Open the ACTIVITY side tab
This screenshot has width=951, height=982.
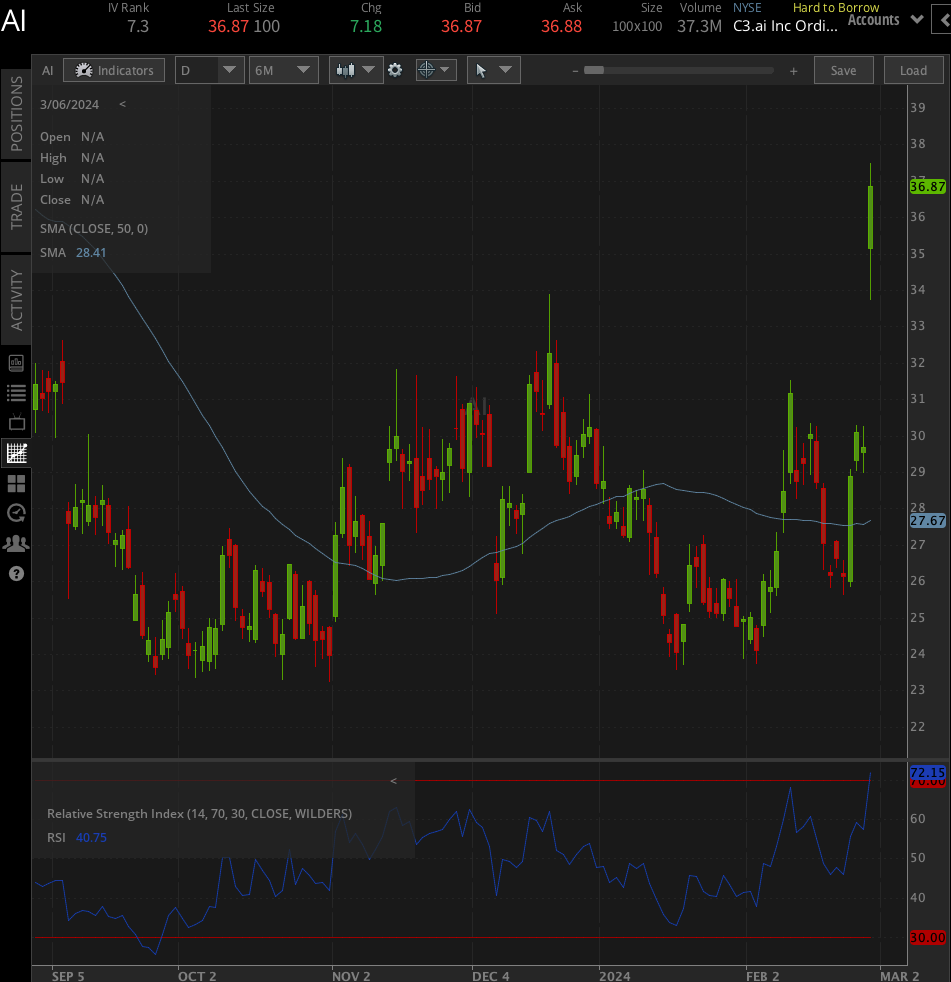tap(16, 301)
